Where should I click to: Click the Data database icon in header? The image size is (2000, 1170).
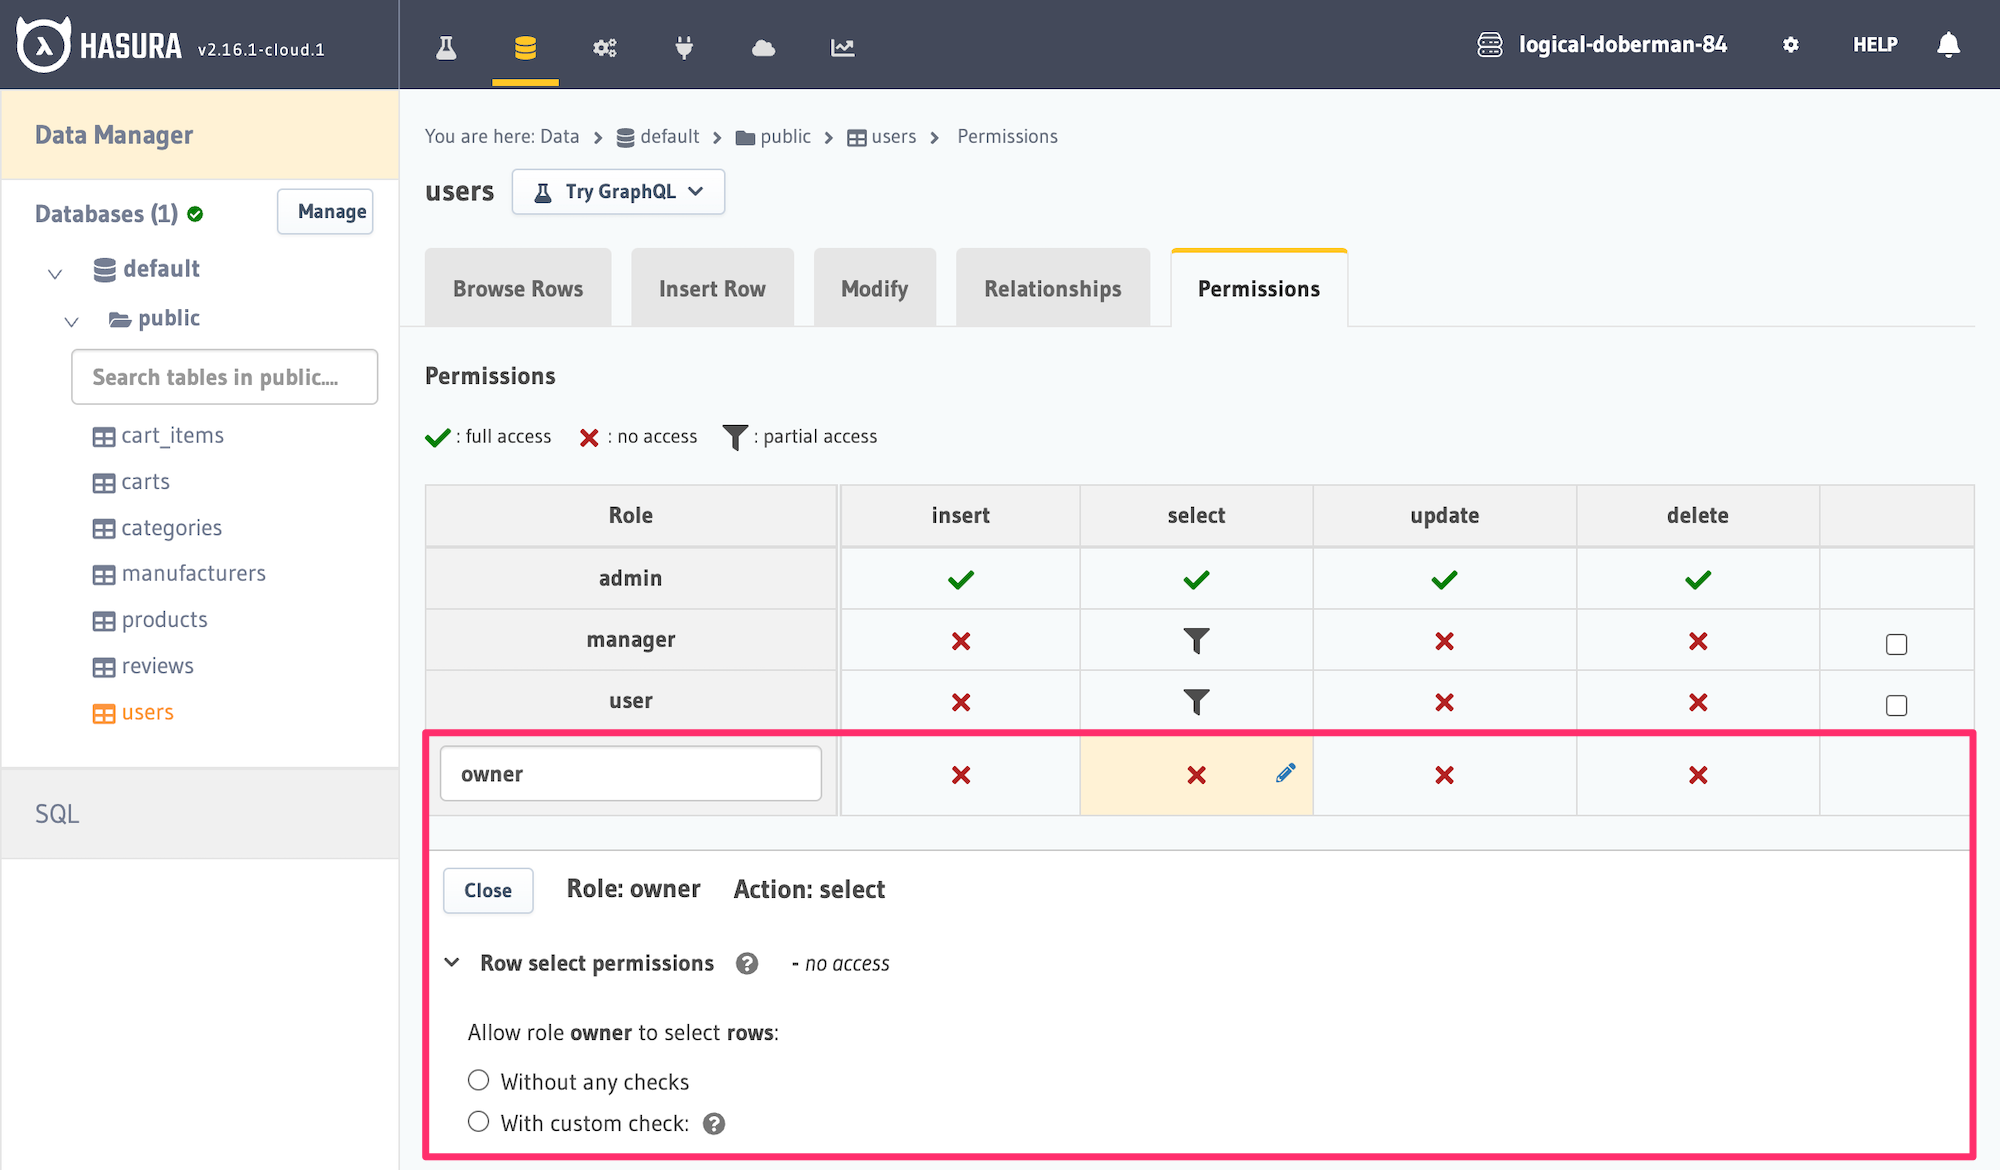[x=525, y=47]
